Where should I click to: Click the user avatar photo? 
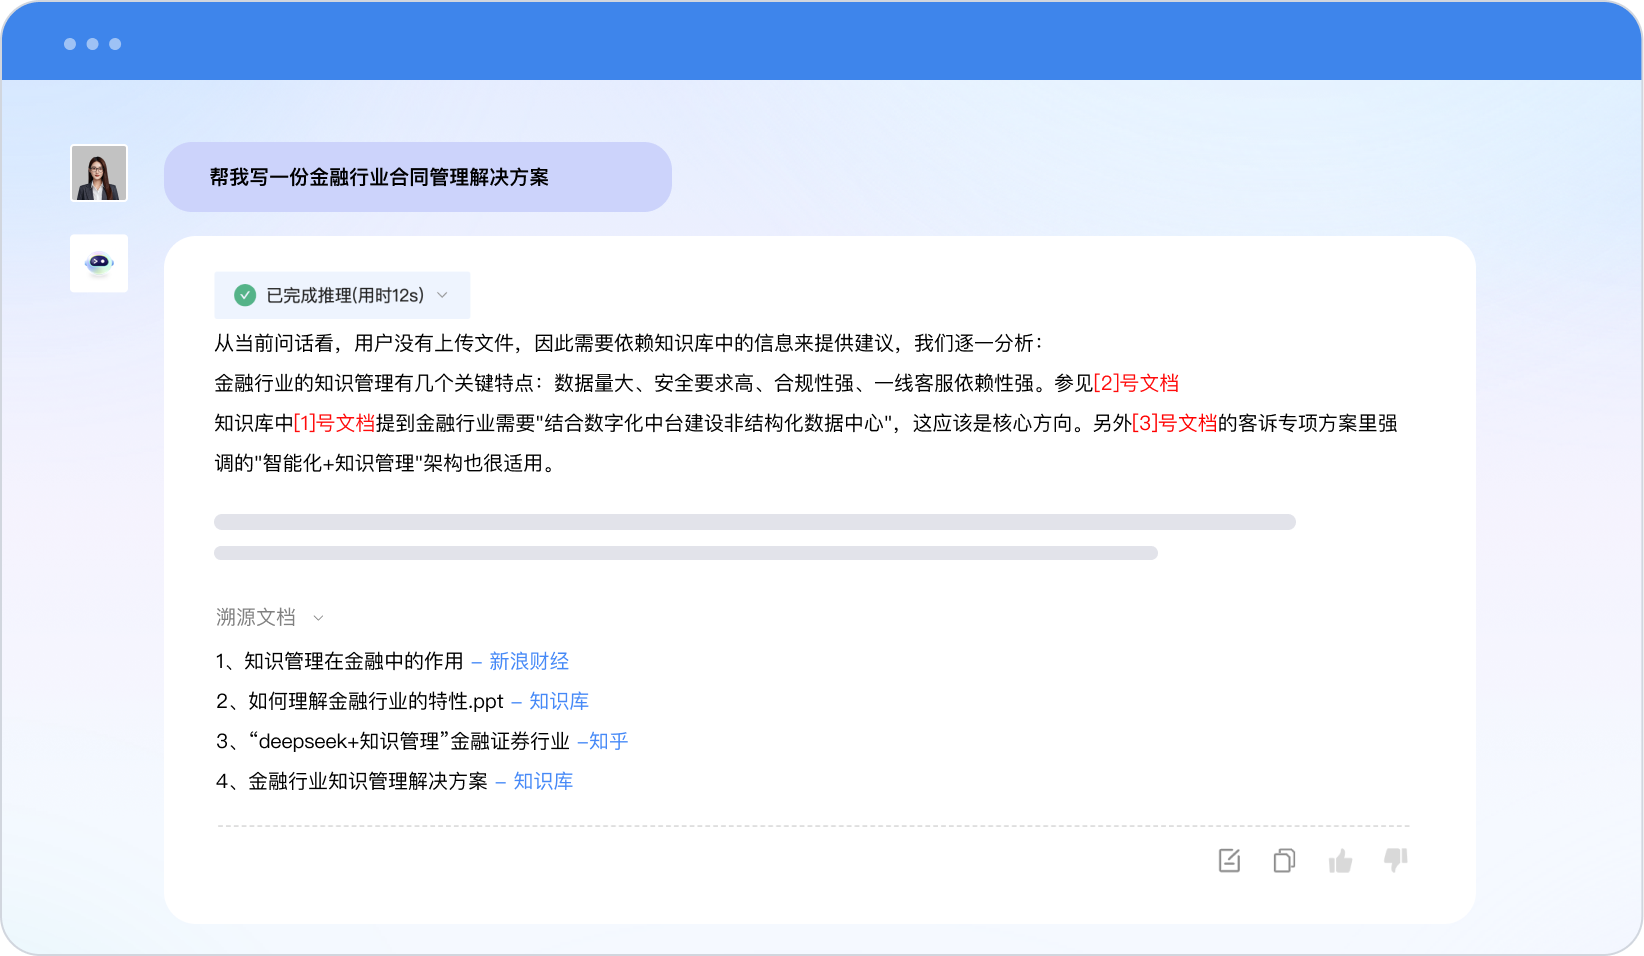[x=99, y=173]
